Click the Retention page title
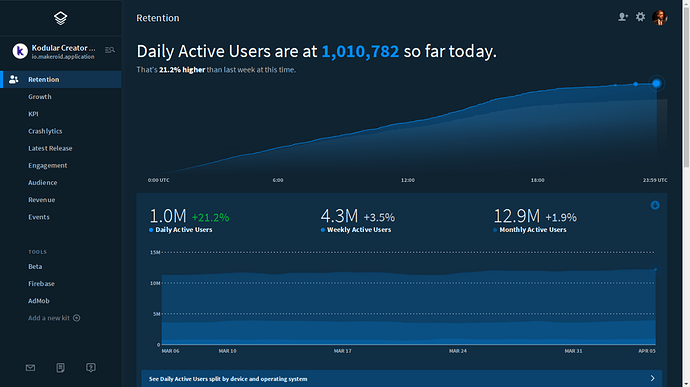Screen dimensions: 690x387 [x=158, y=18]
